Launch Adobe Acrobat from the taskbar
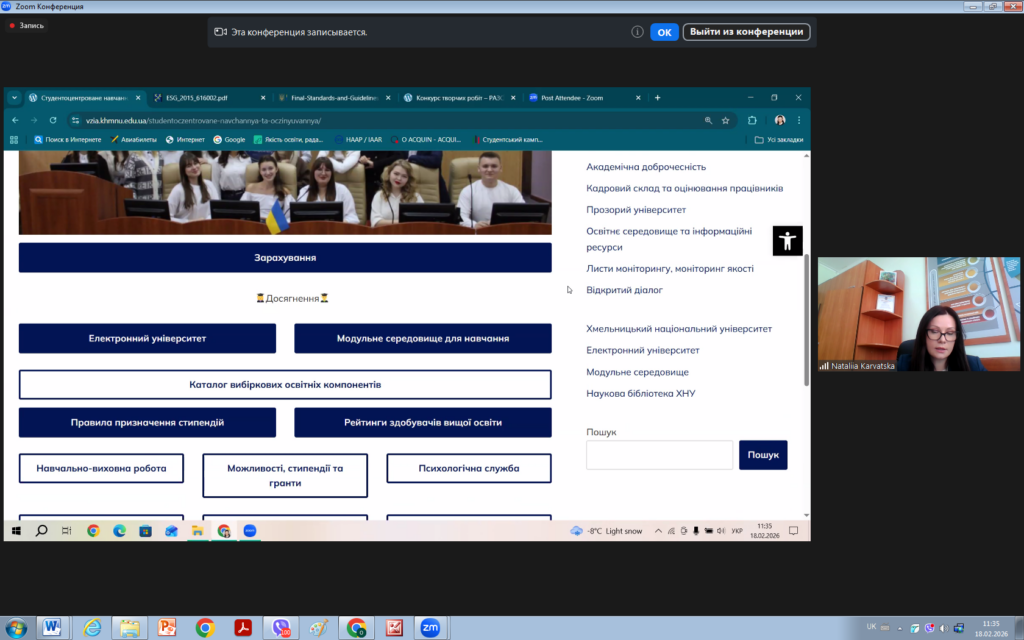 pos(243,627)
